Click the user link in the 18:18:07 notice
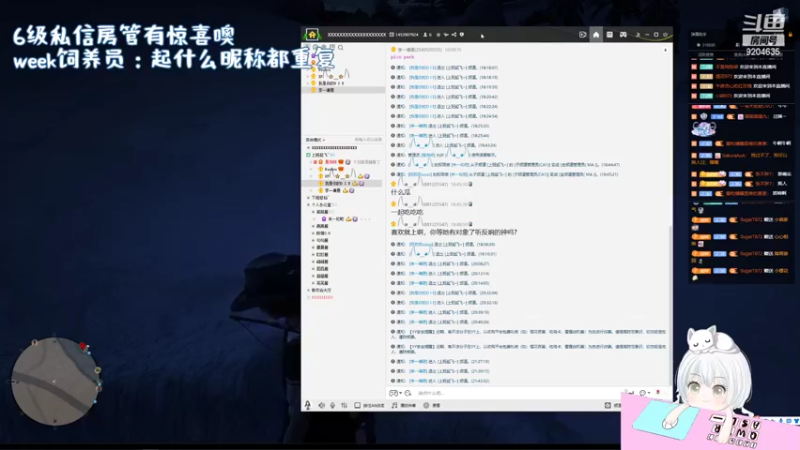800x450 pixels. point(422,67)
